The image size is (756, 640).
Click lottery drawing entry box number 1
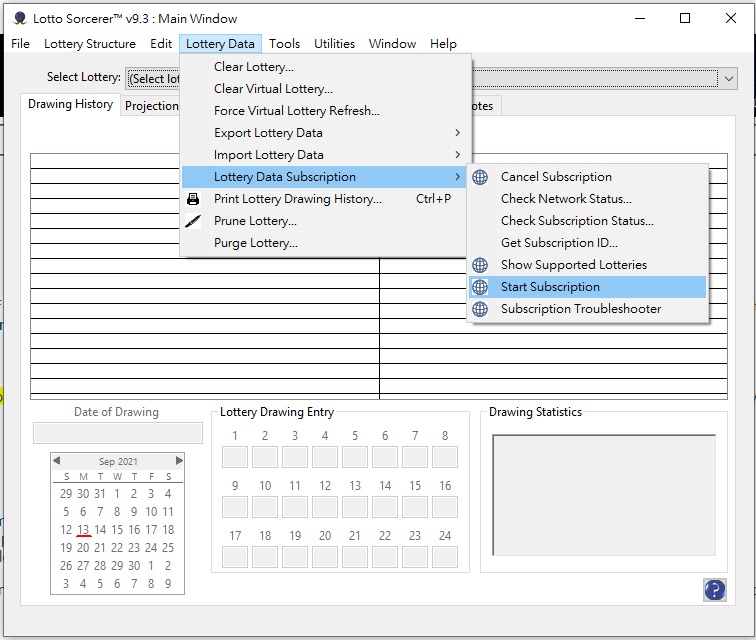pyautogui.click(x=235, y=457)
